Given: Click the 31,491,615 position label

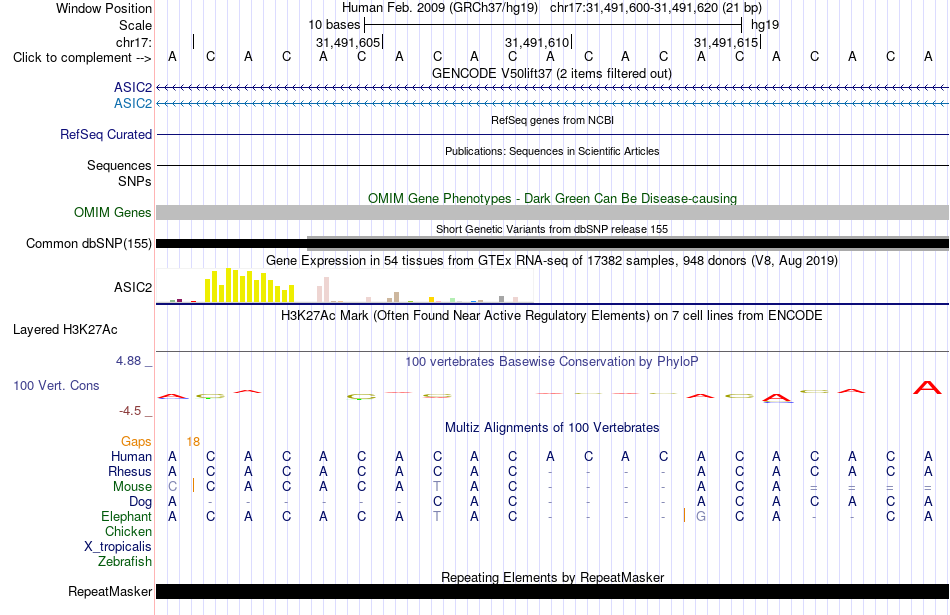Looking at the screenshot, I should pos(726,42).
